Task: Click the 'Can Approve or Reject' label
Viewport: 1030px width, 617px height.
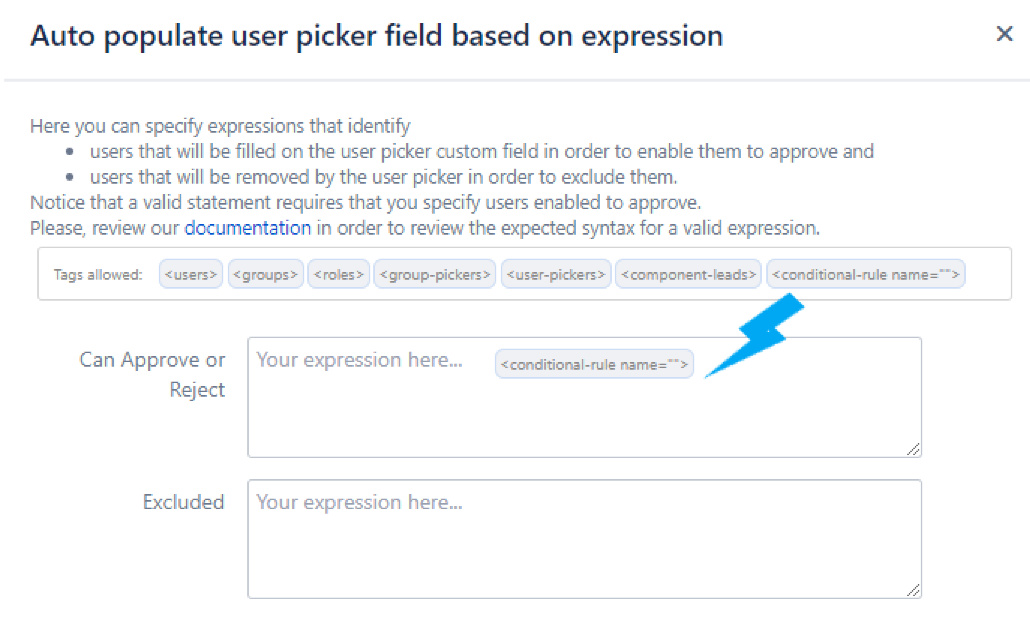Action: 153,374
